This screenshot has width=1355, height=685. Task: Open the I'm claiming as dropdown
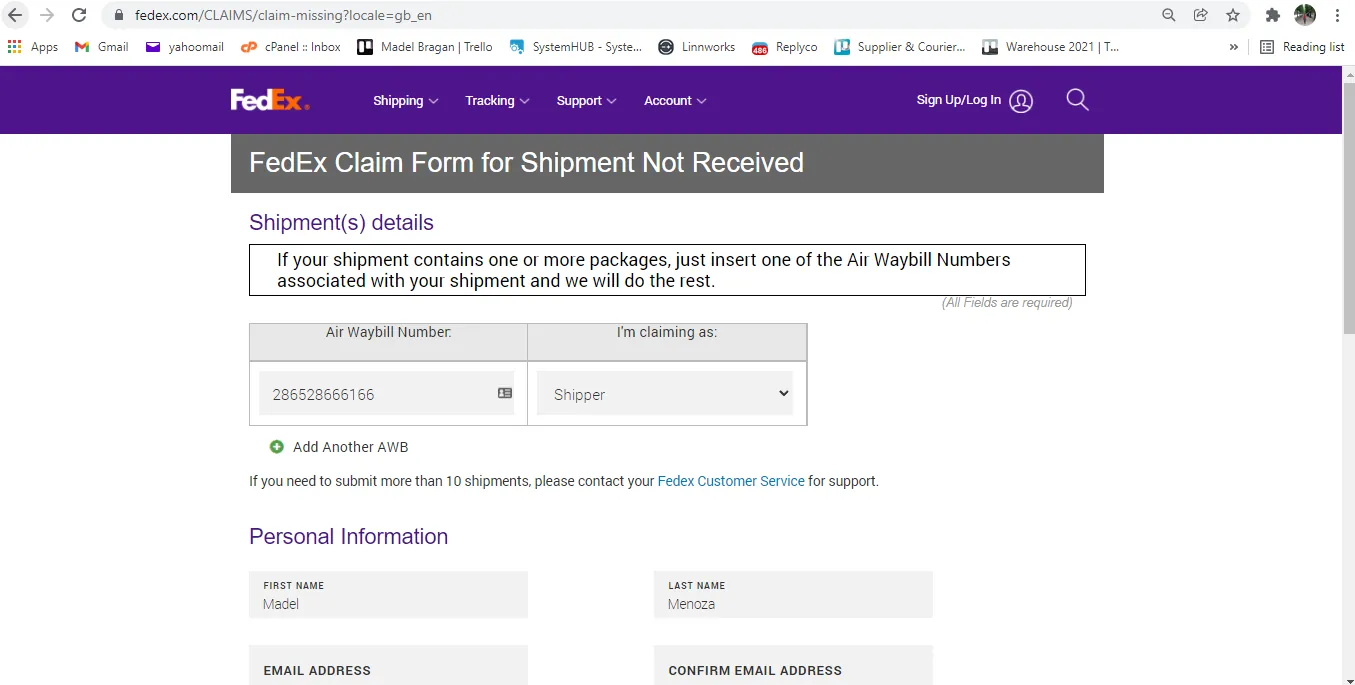coord(665,393)
